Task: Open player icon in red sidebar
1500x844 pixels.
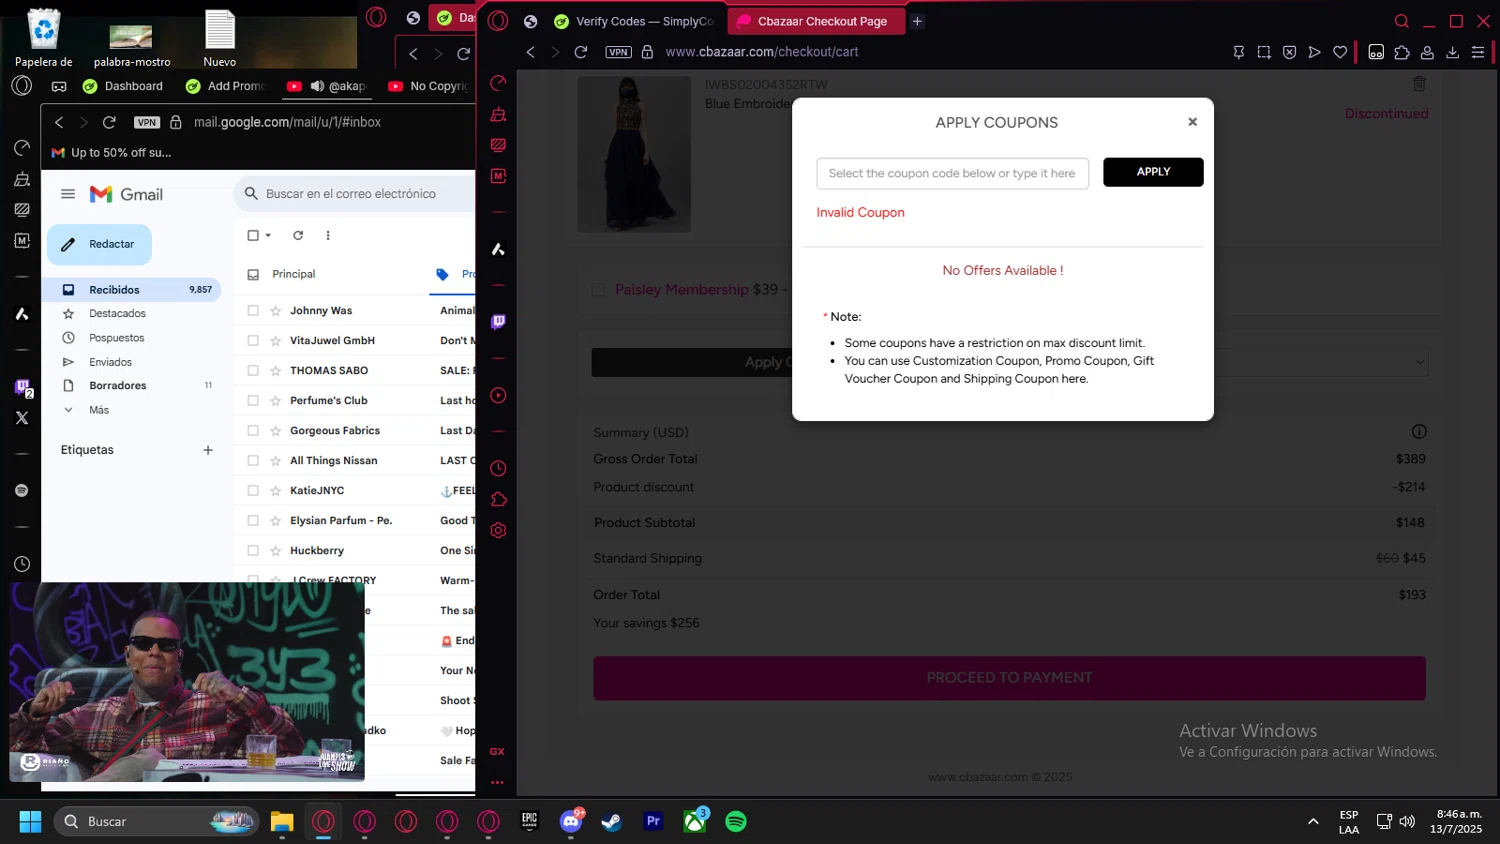Action: [x=498, y=395]
